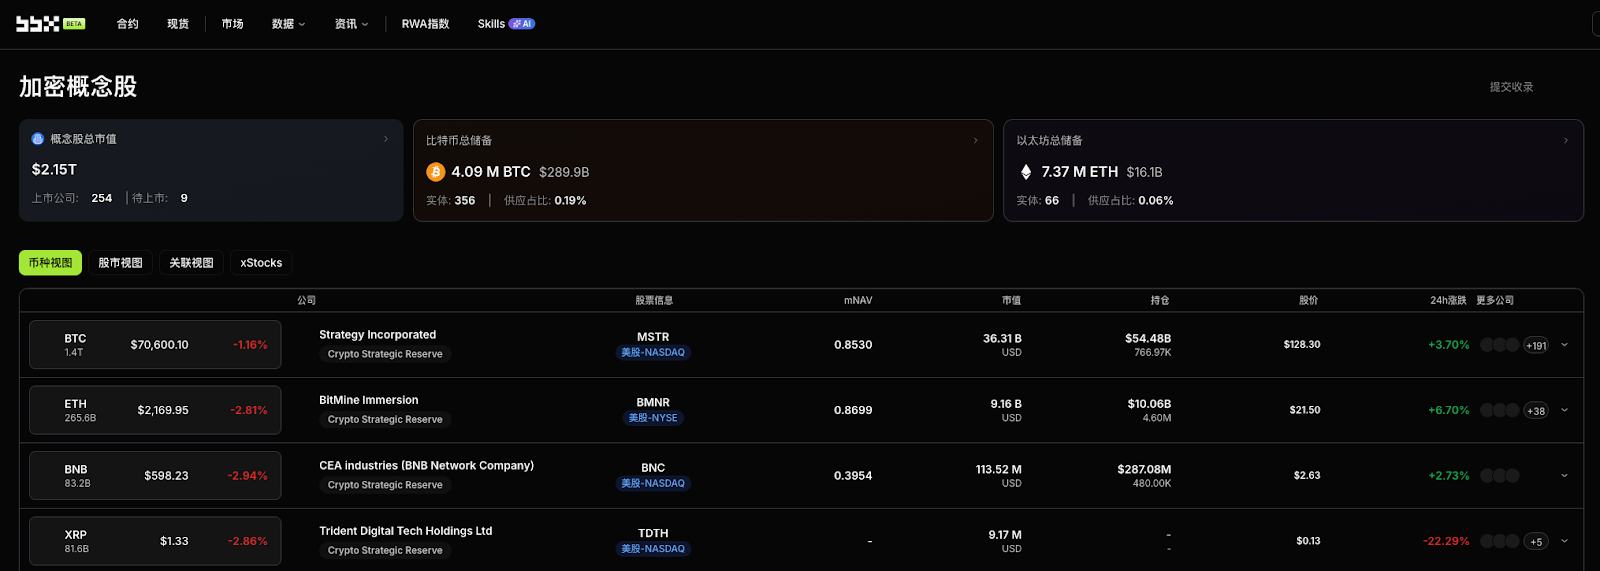Click the Ethereum icon in the ETH reserve card

pyautogui.click(x=1026, y=172)
